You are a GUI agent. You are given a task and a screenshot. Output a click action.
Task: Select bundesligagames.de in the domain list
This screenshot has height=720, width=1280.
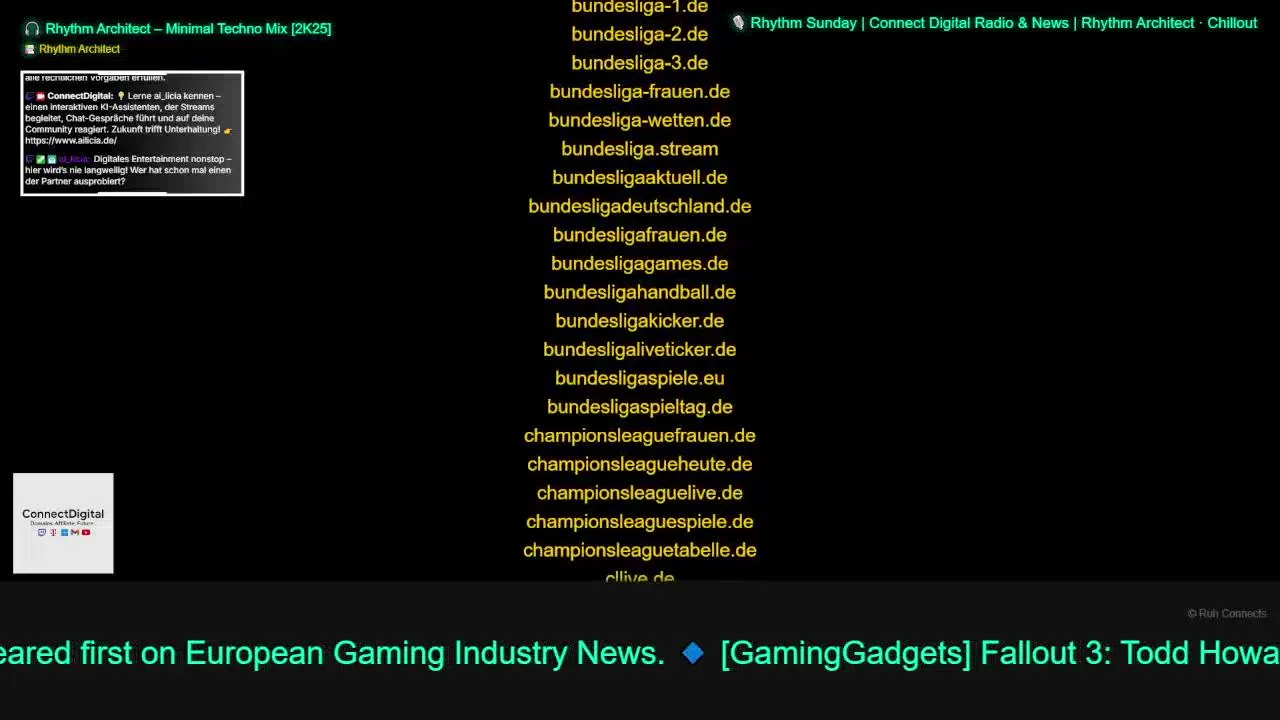coord(640,264)
